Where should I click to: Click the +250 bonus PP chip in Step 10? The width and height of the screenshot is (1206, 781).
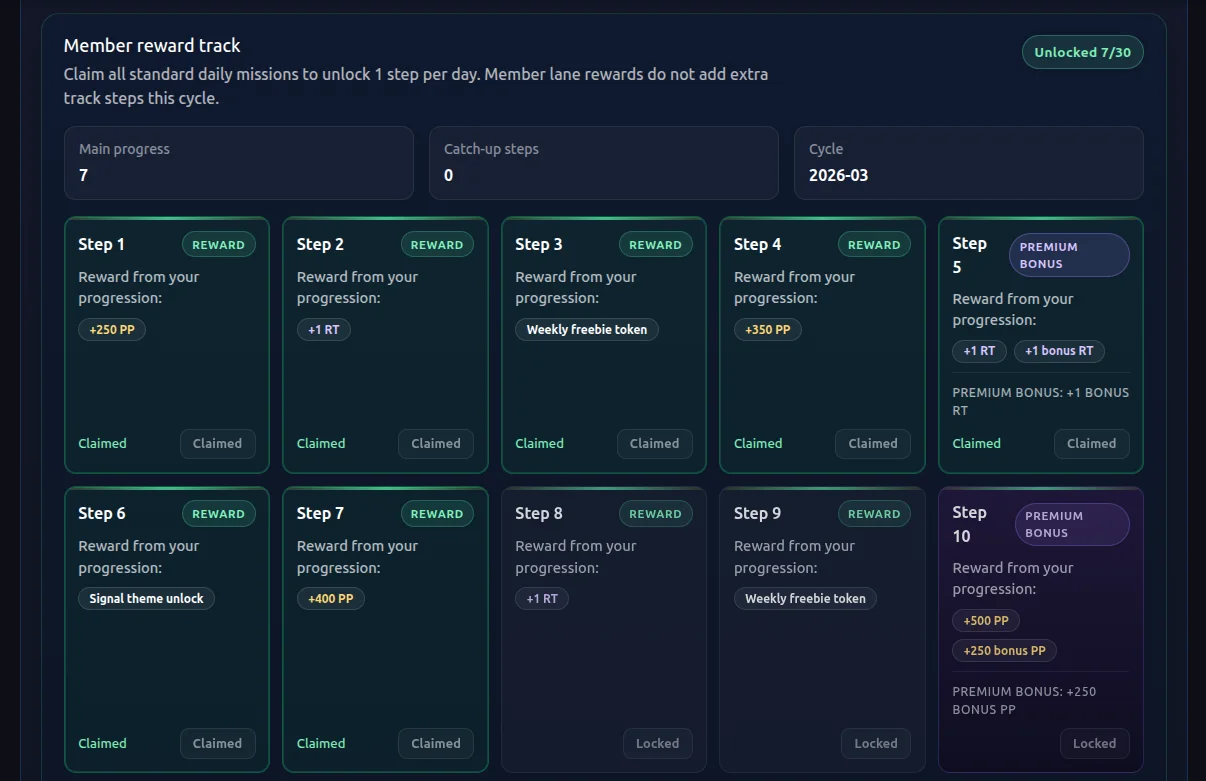[1004, 651]
